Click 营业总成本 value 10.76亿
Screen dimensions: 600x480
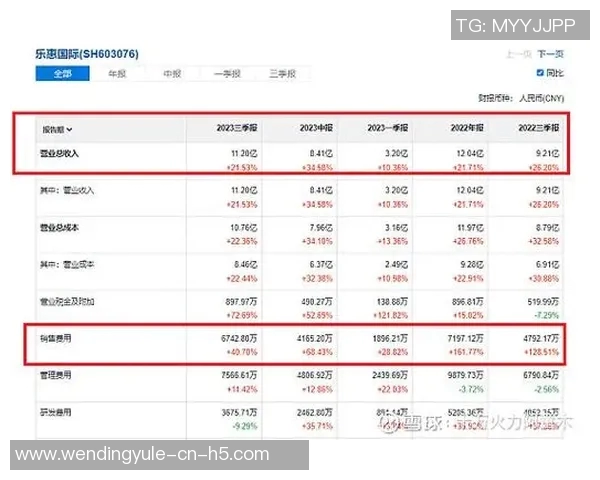244,228
